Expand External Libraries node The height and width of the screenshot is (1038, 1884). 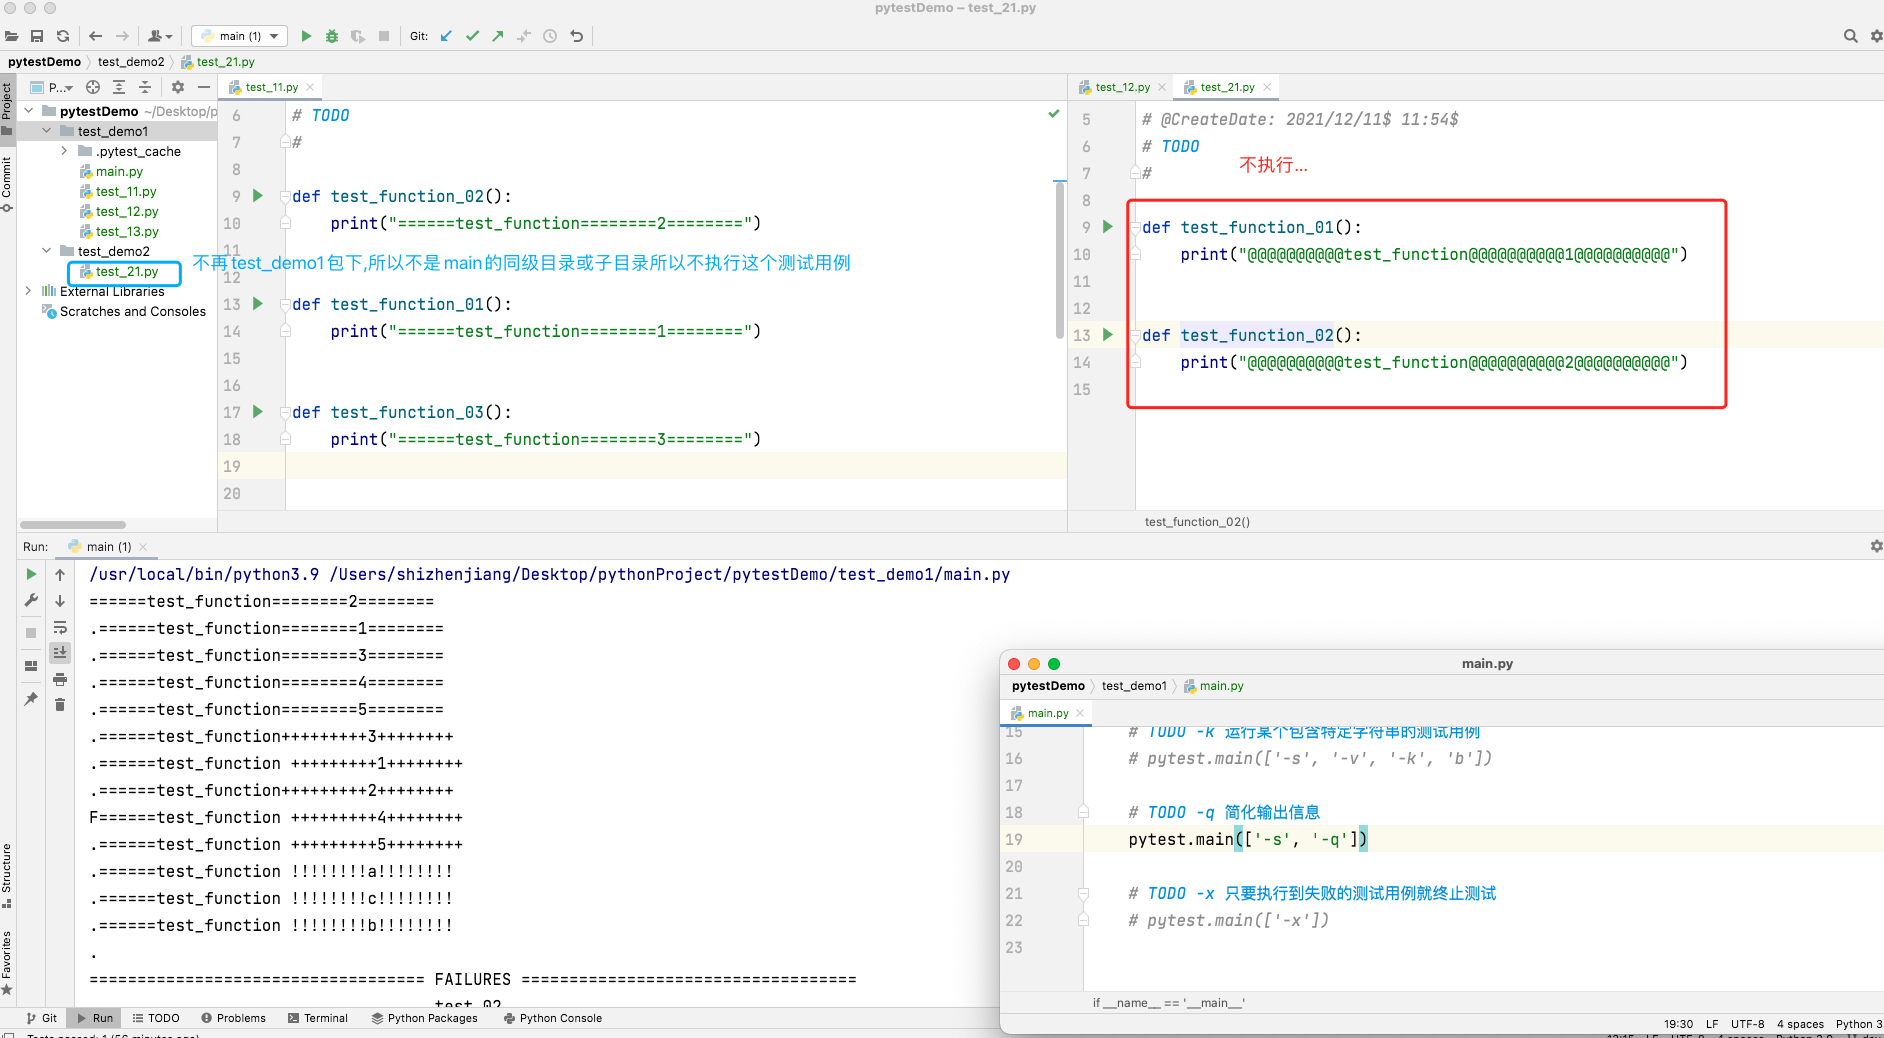[29, 291]
